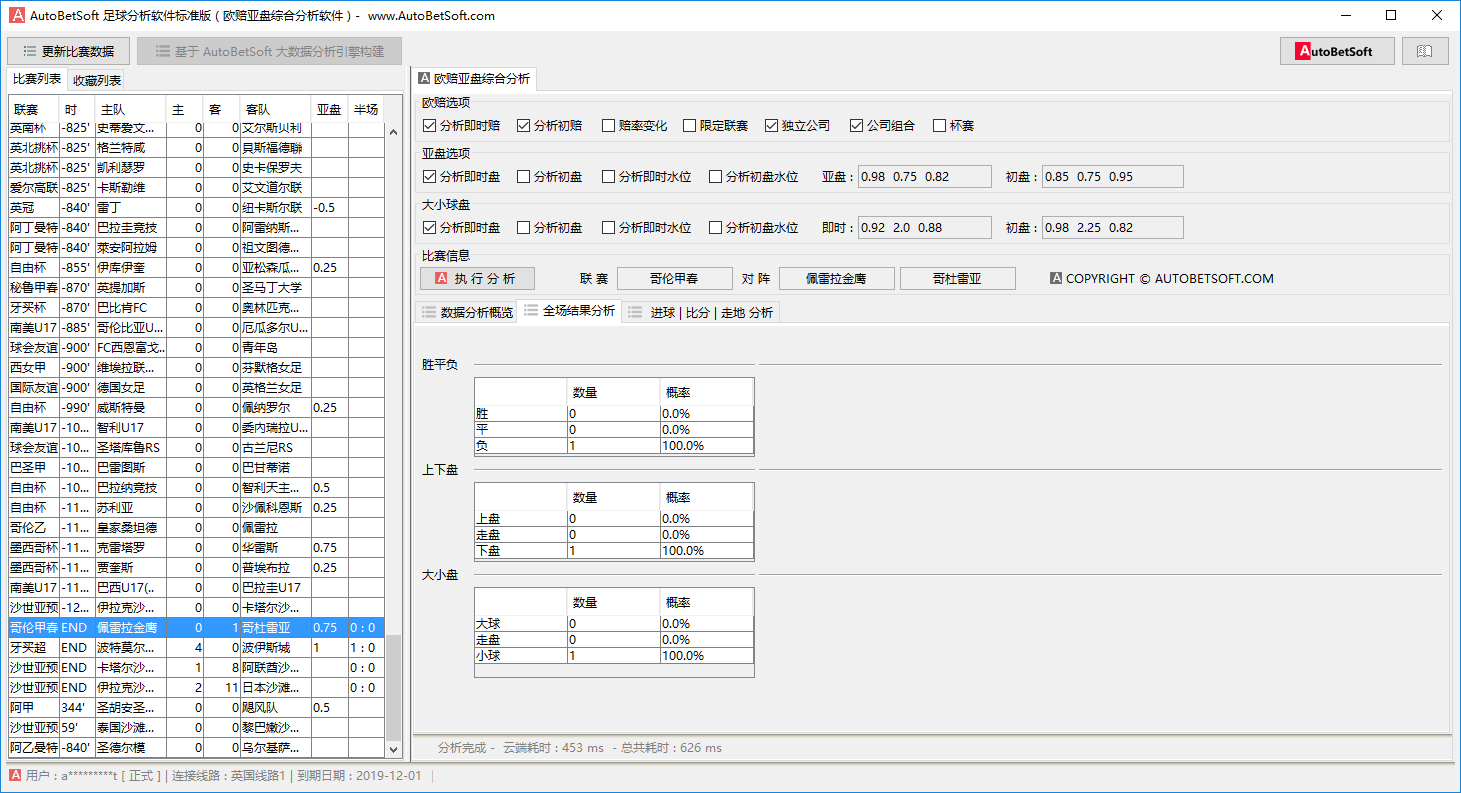The height and width of the screenshot is (793, 1461).
Task: Open the 进球 | 比分 | 走地 分析 tab
Action: 700,312
